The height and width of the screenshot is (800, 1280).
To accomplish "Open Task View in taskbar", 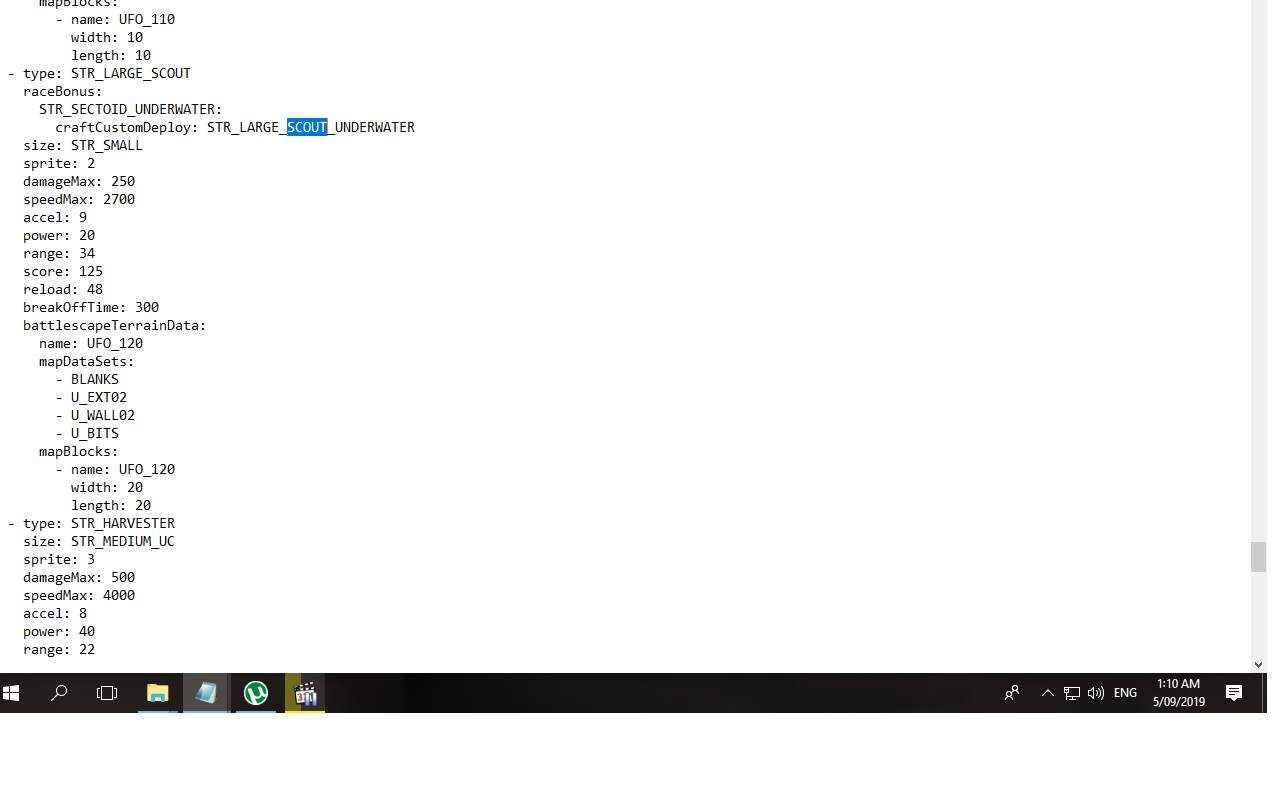I will coord(107,692).
